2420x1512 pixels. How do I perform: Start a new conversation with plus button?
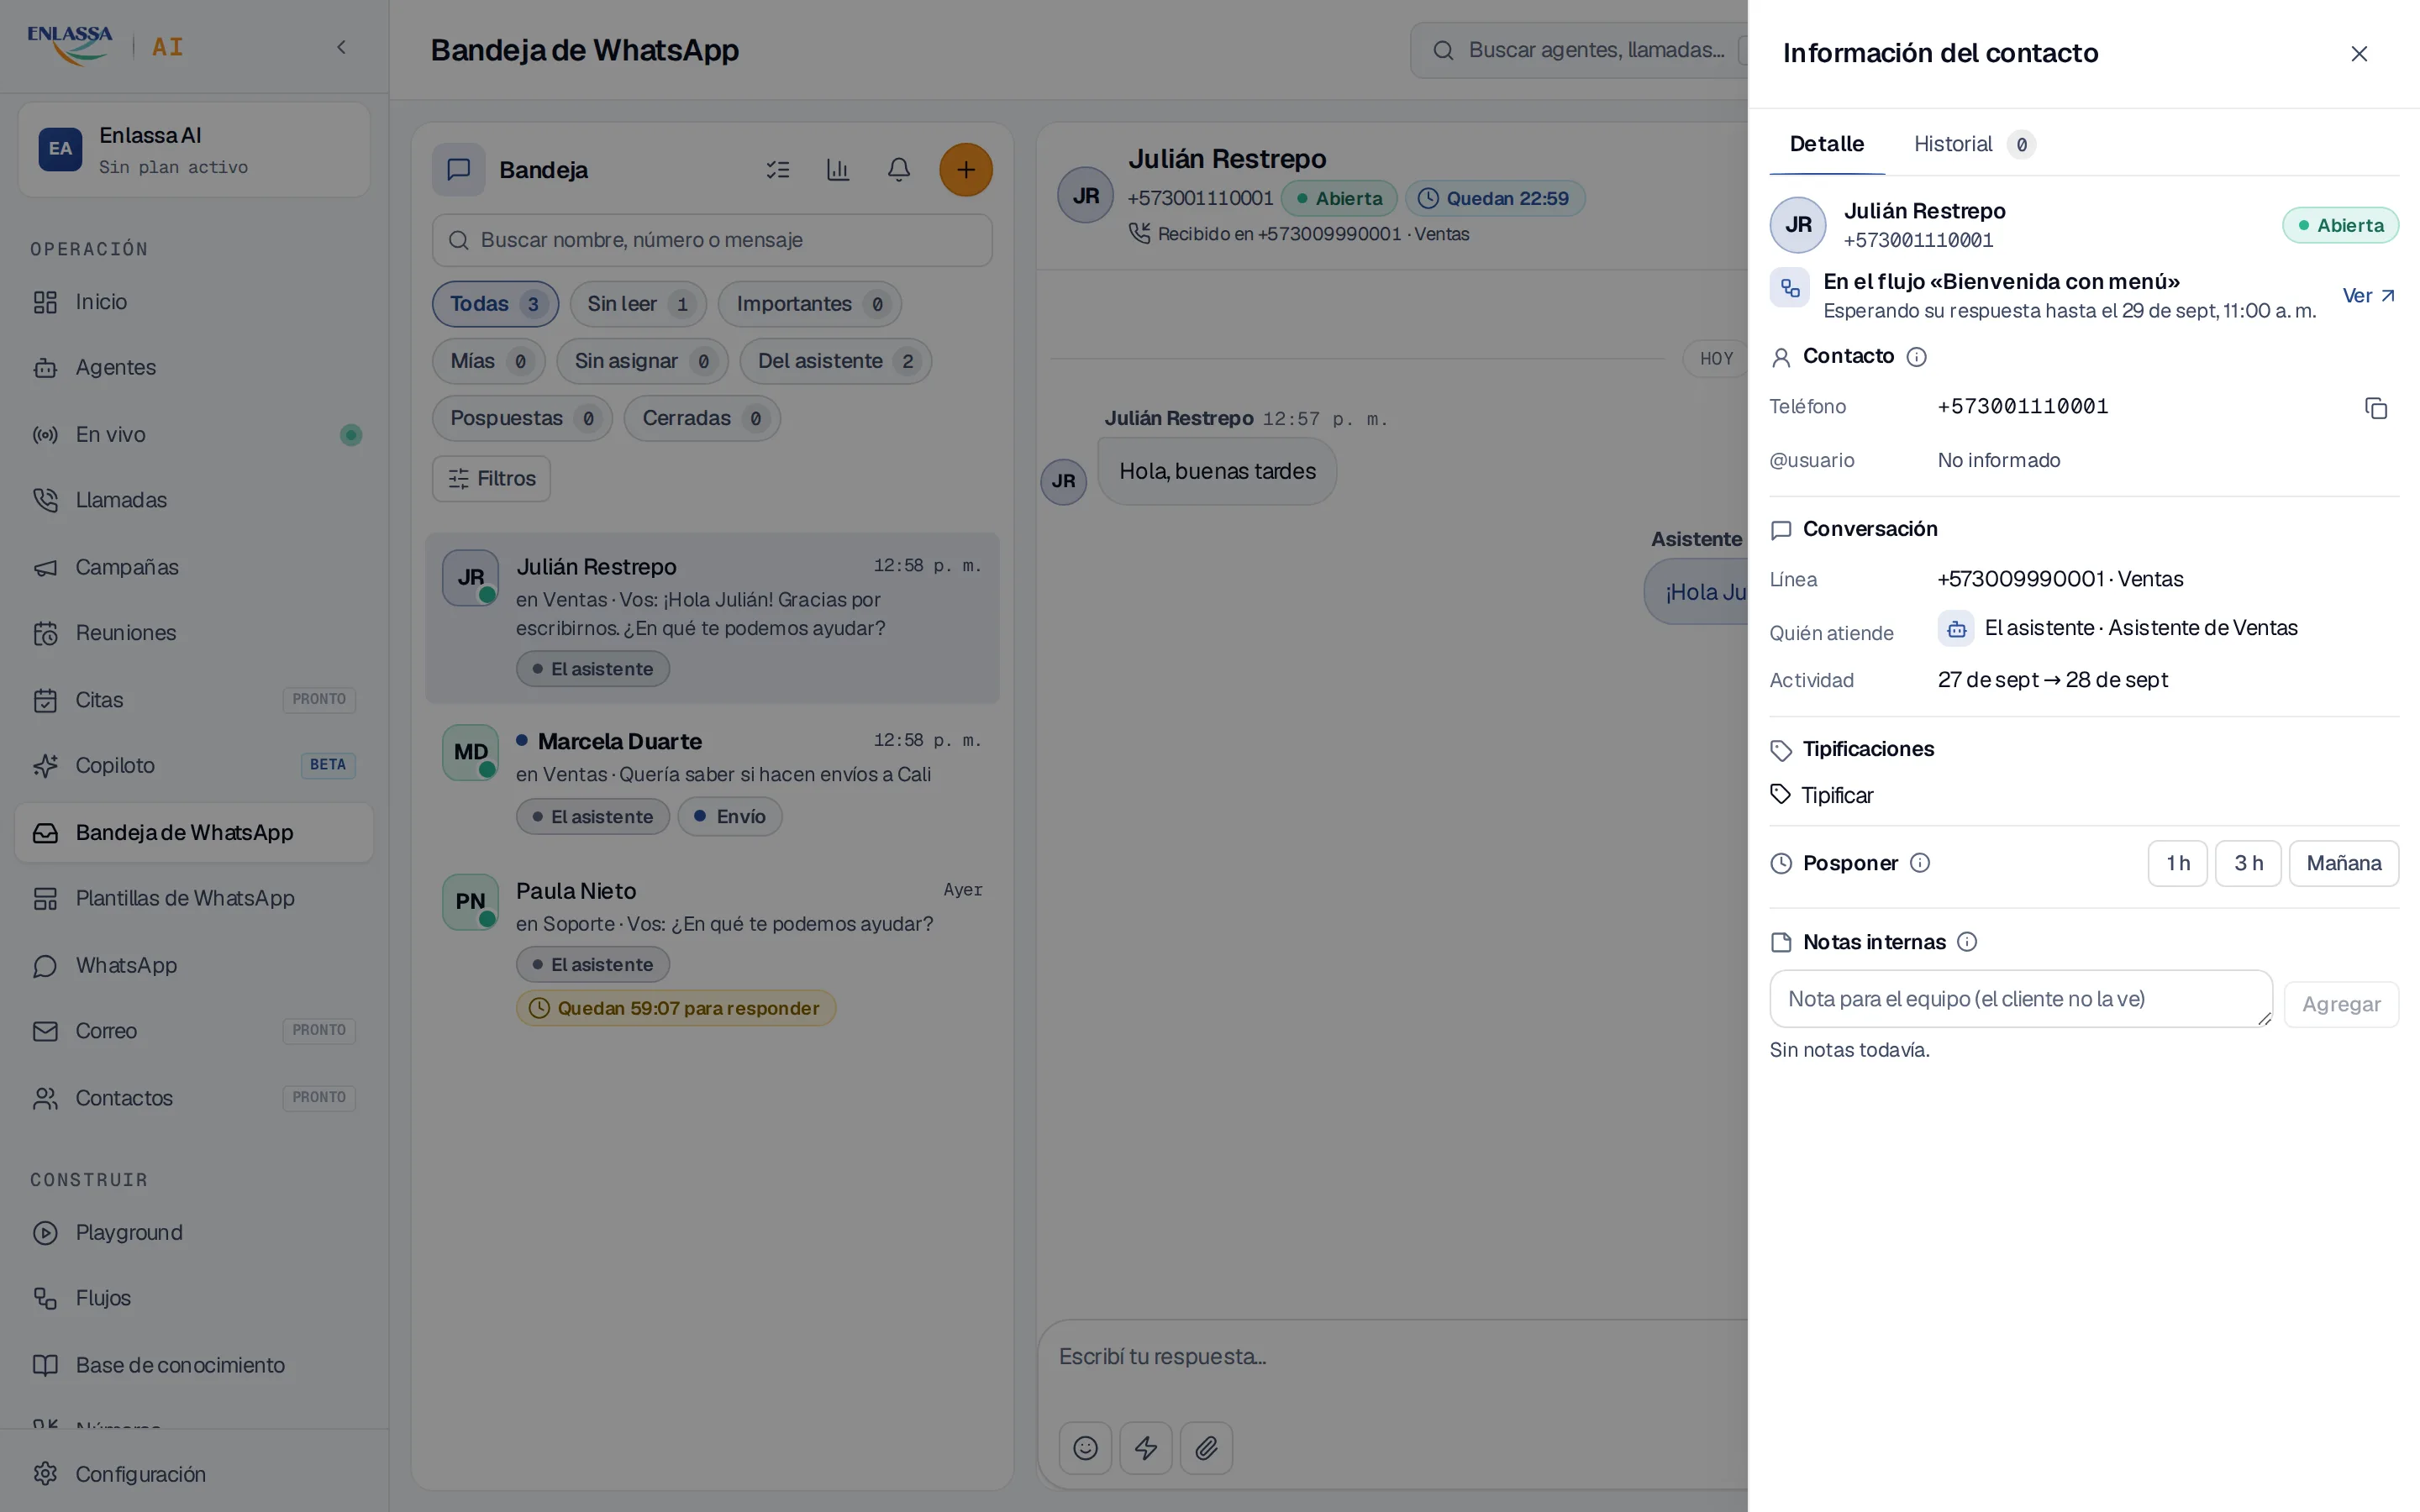965,170
